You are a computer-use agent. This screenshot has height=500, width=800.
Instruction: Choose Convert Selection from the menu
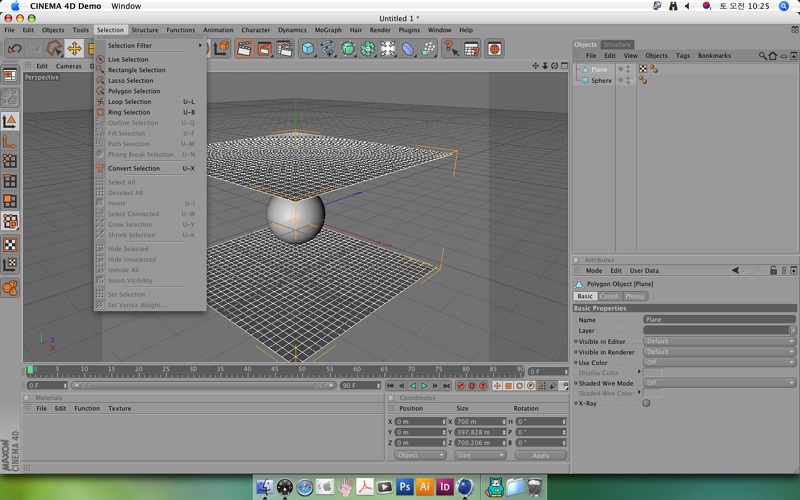pyautogui.click(x=134, y=168)
